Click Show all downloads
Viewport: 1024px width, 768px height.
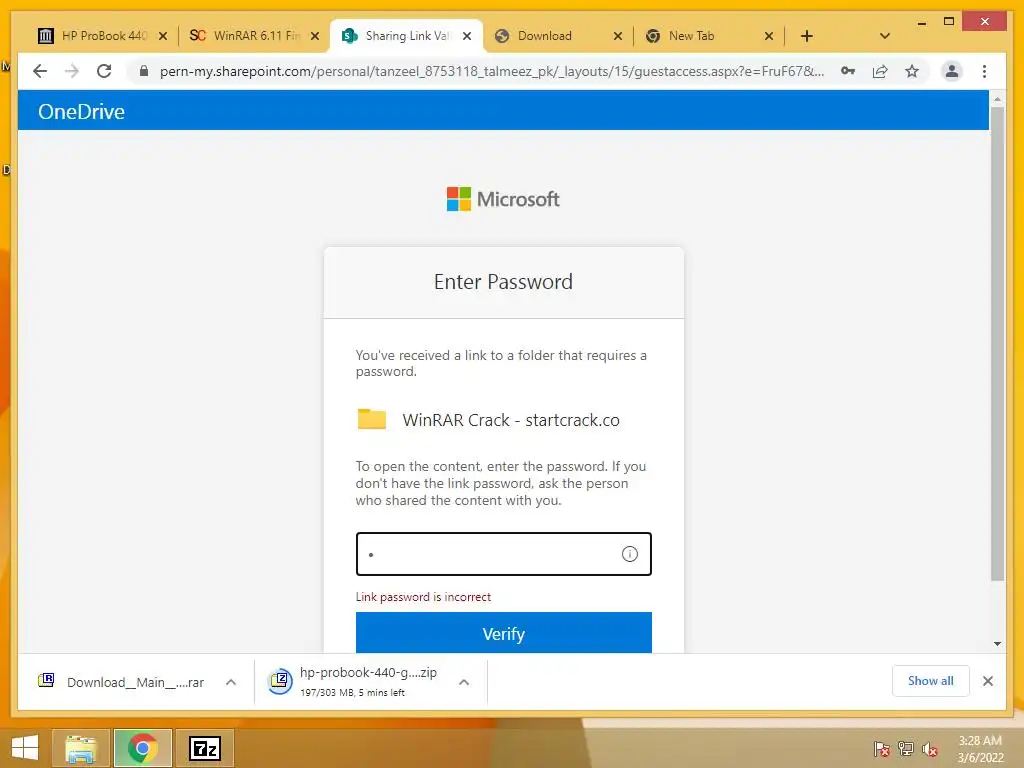[x=931, y=680]
